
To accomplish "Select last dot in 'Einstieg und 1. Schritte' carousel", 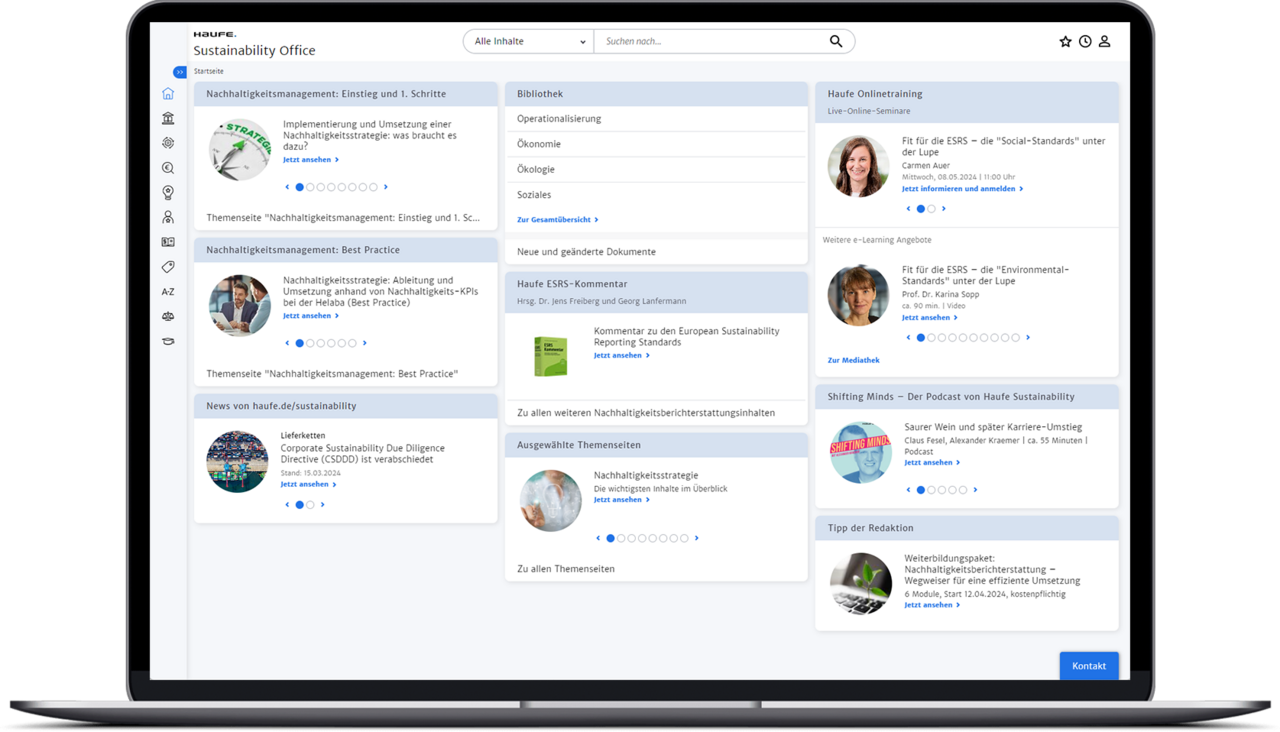I will [x=374, y=187].
